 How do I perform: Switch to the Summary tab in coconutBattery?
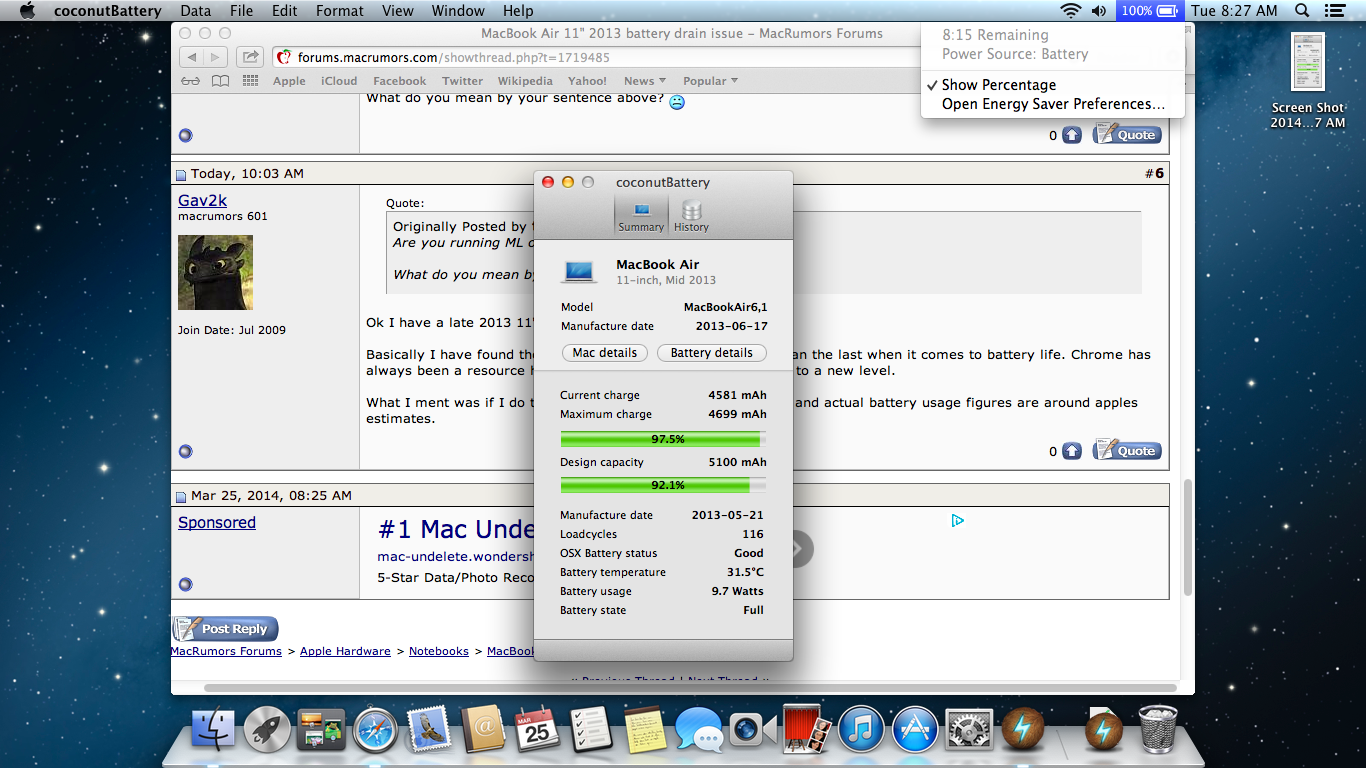tap(641, 216)
